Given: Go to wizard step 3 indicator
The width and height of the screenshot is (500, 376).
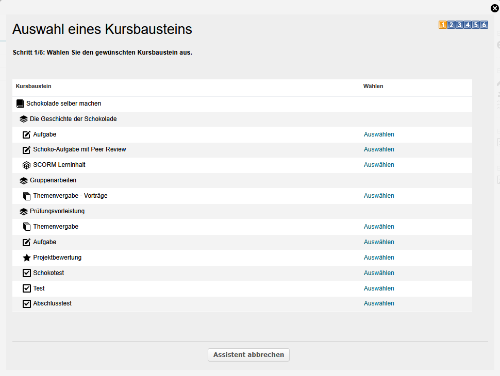Looking at the screenshot, I should pyautogui.click(x=459, y=25).
